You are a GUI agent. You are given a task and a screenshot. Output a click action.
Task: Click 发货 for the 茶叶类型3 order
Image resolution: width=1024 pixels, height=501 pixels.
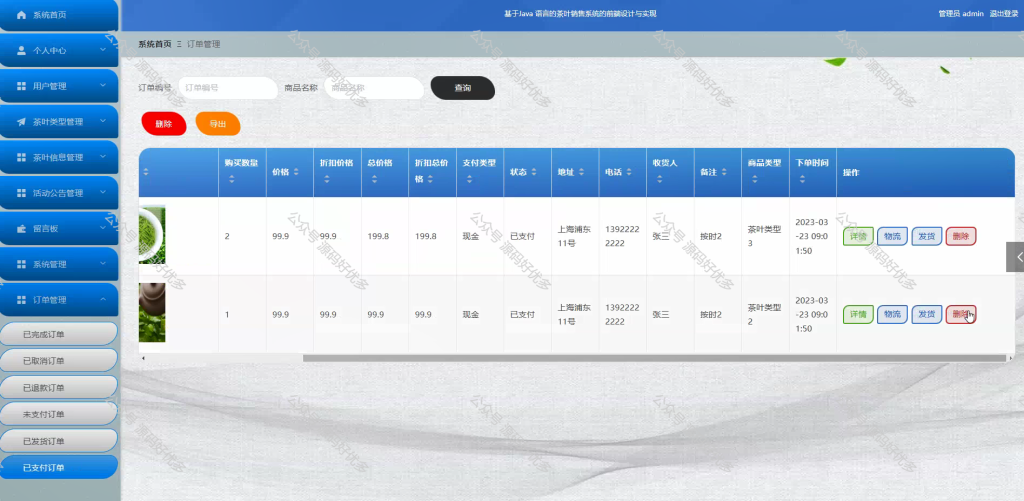point(927,236)
